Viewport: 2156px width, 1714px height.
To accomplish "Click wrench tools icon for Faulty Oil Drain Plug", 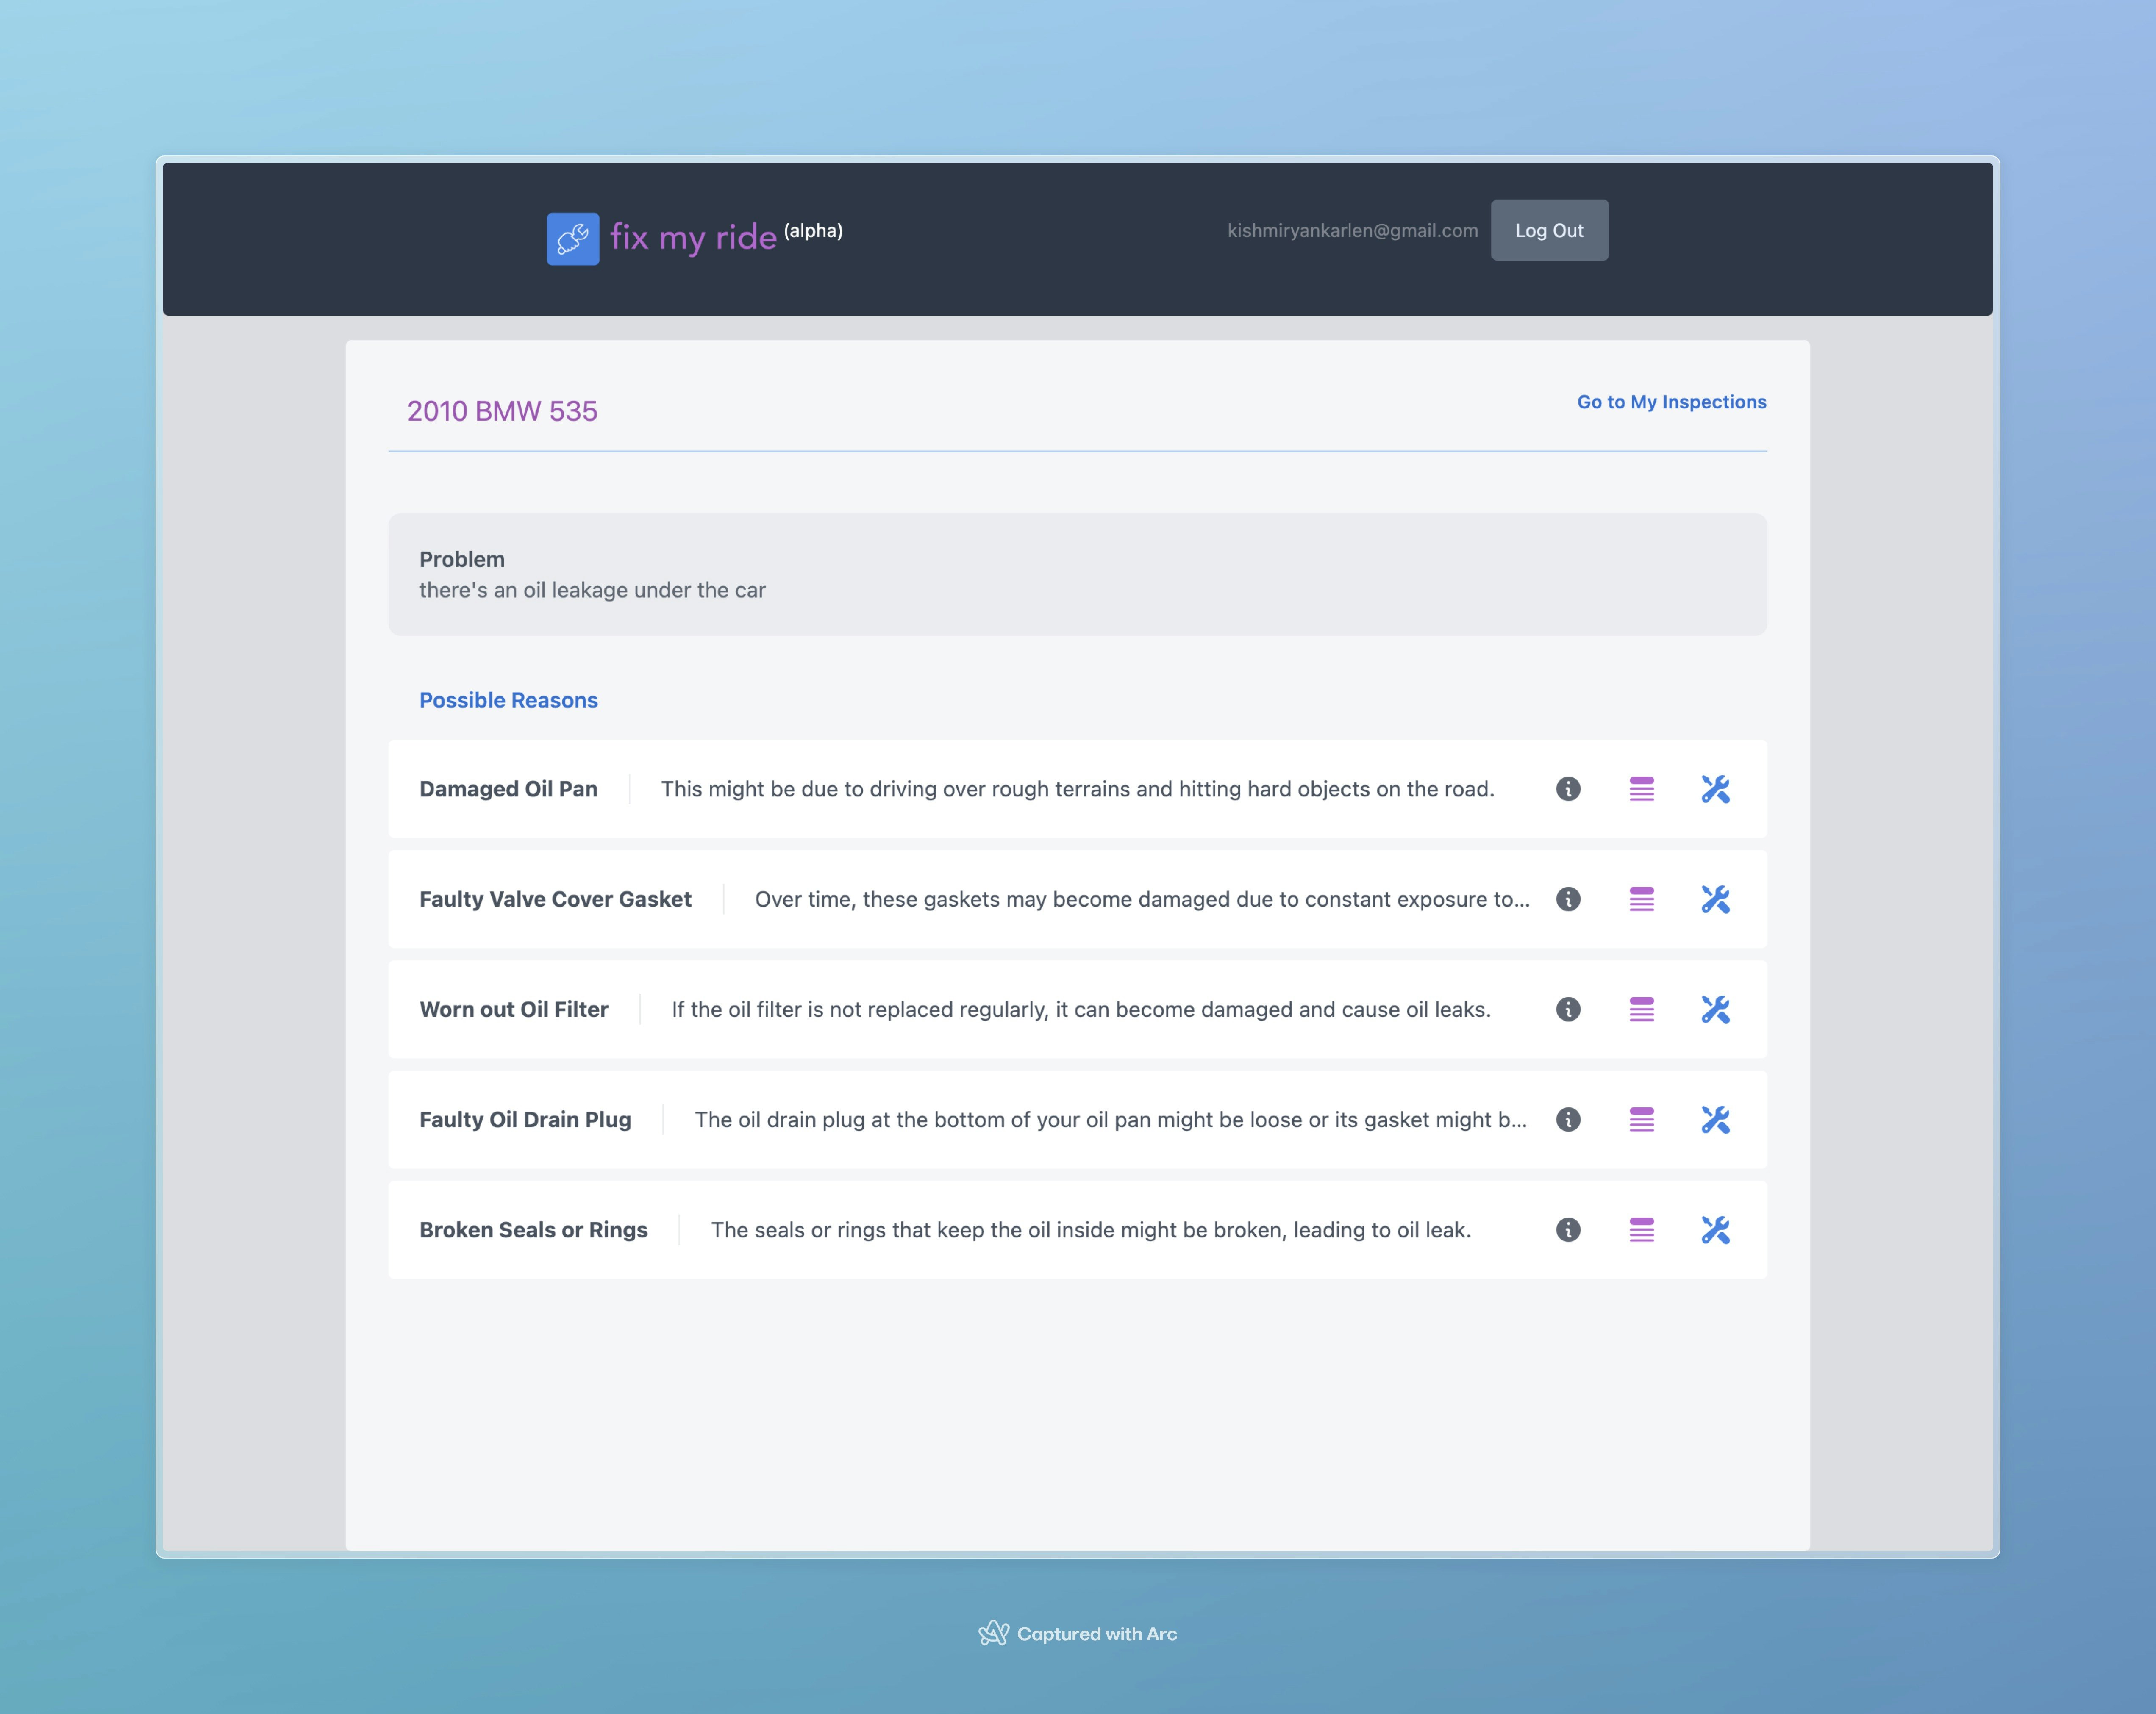I will 1715,1119.
